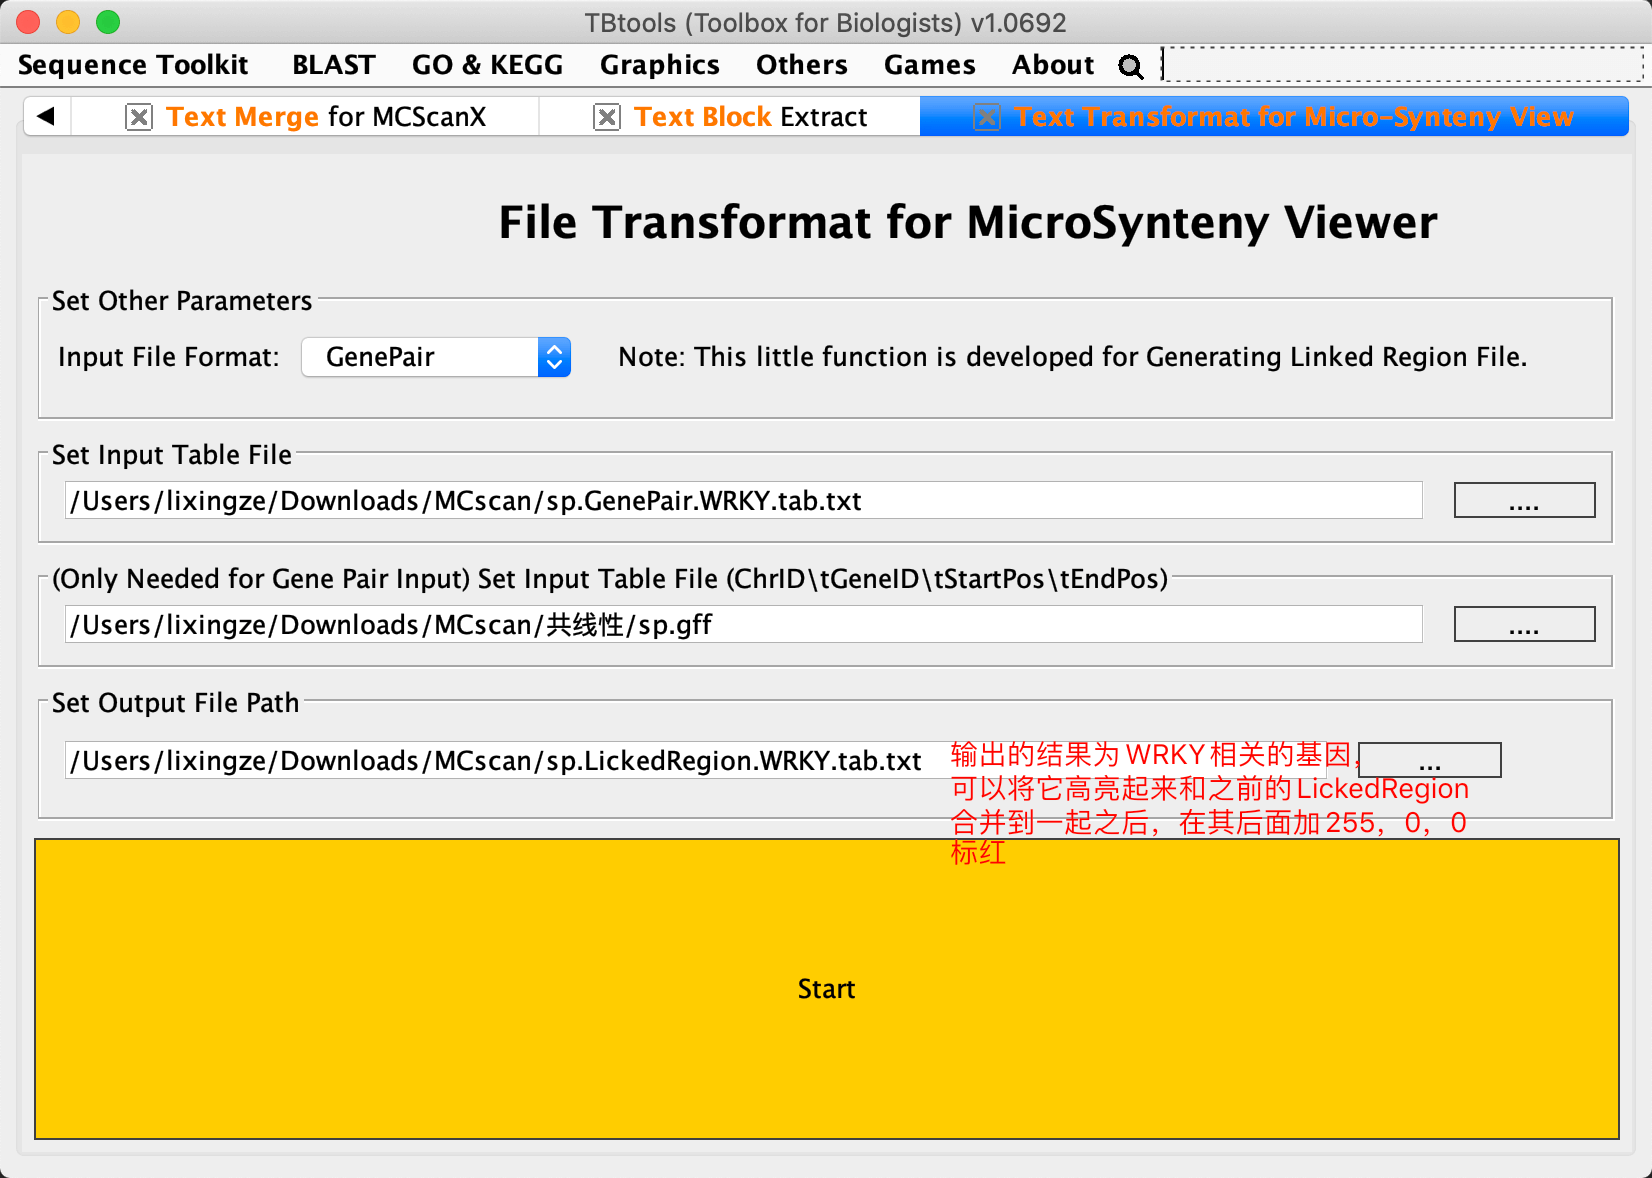Close the Text Merge for MCScanX tab
1652x1178 pixels.
138,117
